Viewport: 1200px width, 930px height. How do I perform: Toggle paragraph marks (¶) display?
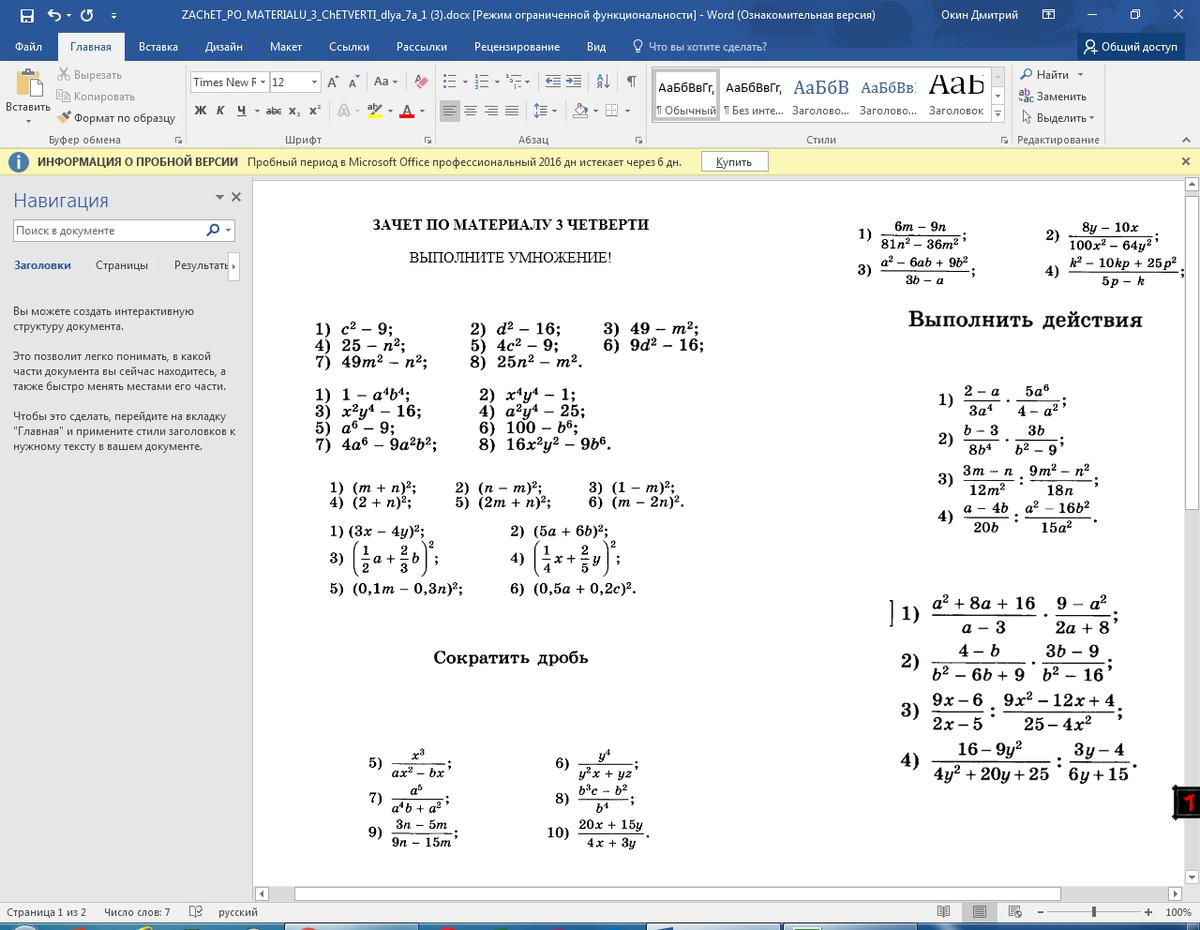coord(632,82)
